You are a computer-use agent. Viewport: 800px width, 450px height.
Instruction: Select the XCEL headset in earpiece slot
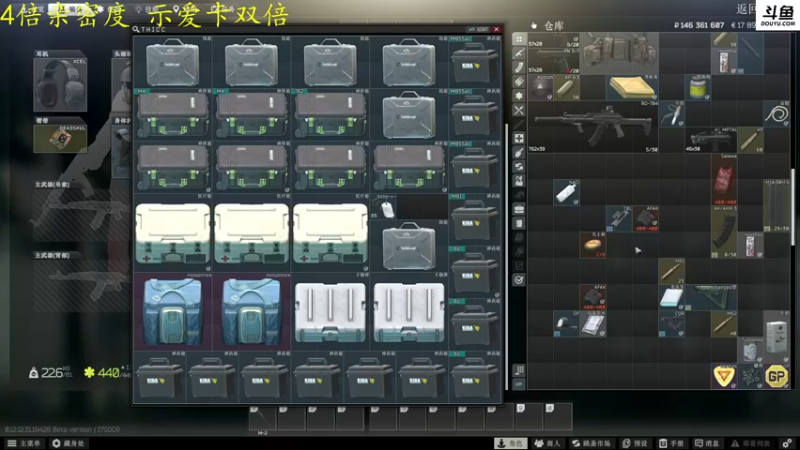click(x=60, y=85)
